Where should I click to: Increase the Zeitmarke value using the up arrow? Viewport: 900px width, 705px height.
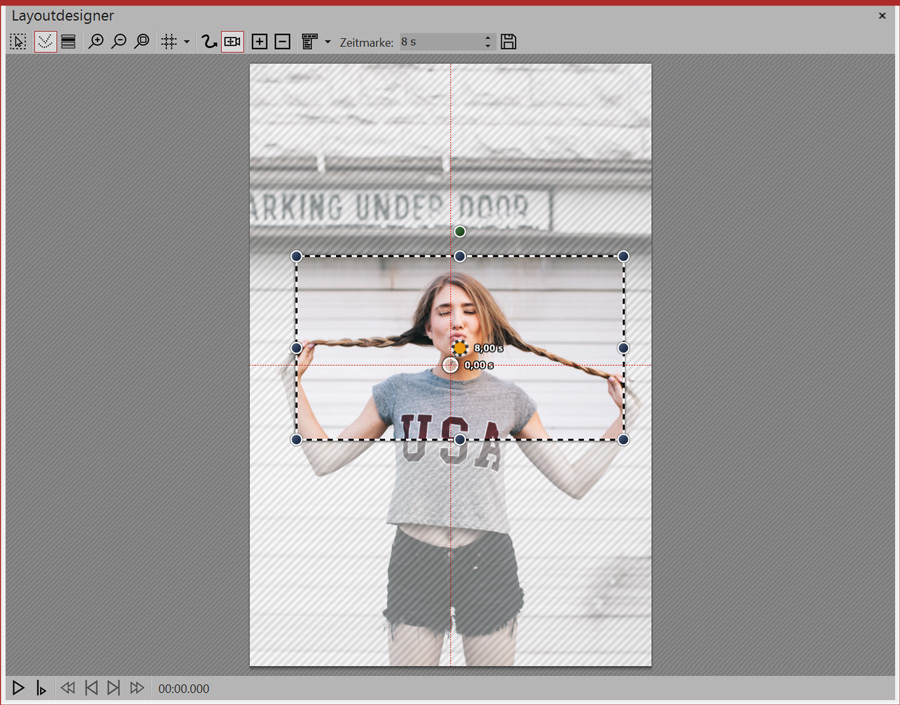click(488, 38)
